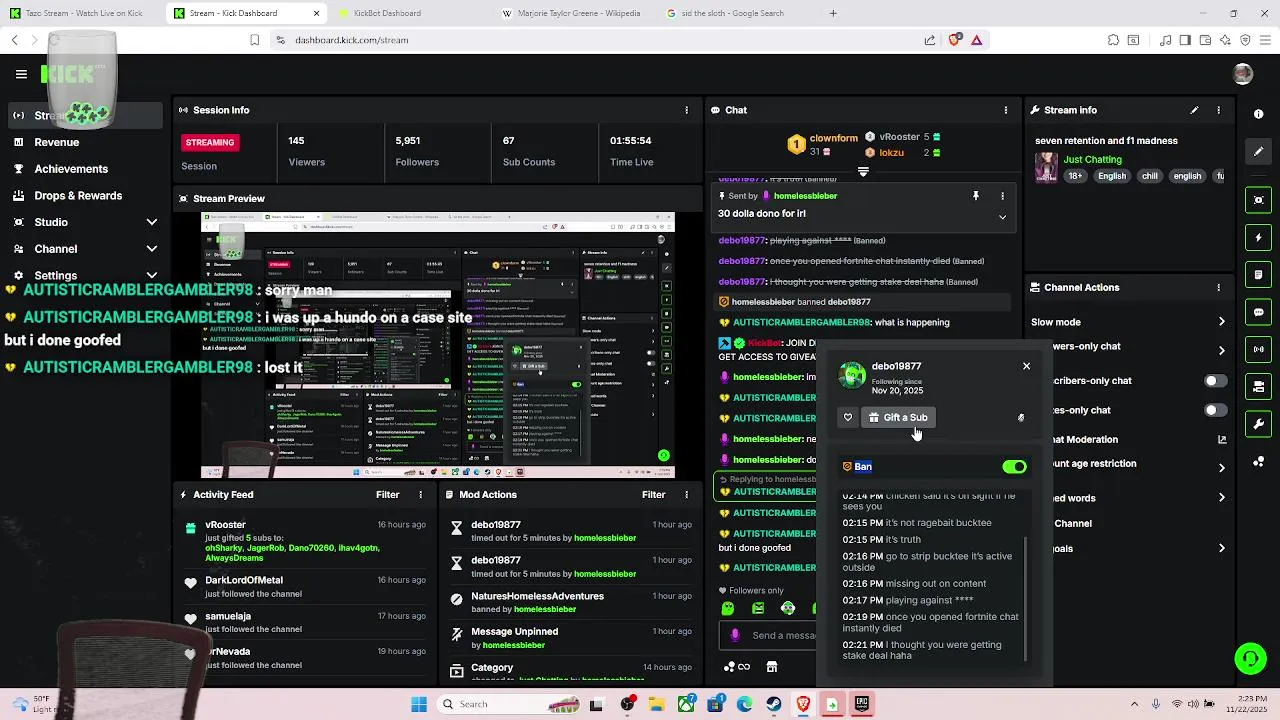Viewport: 1280px width, 720px height.
Task: Select pencil edit icon in right sidebar
Action: click(x=1259, y=151)
